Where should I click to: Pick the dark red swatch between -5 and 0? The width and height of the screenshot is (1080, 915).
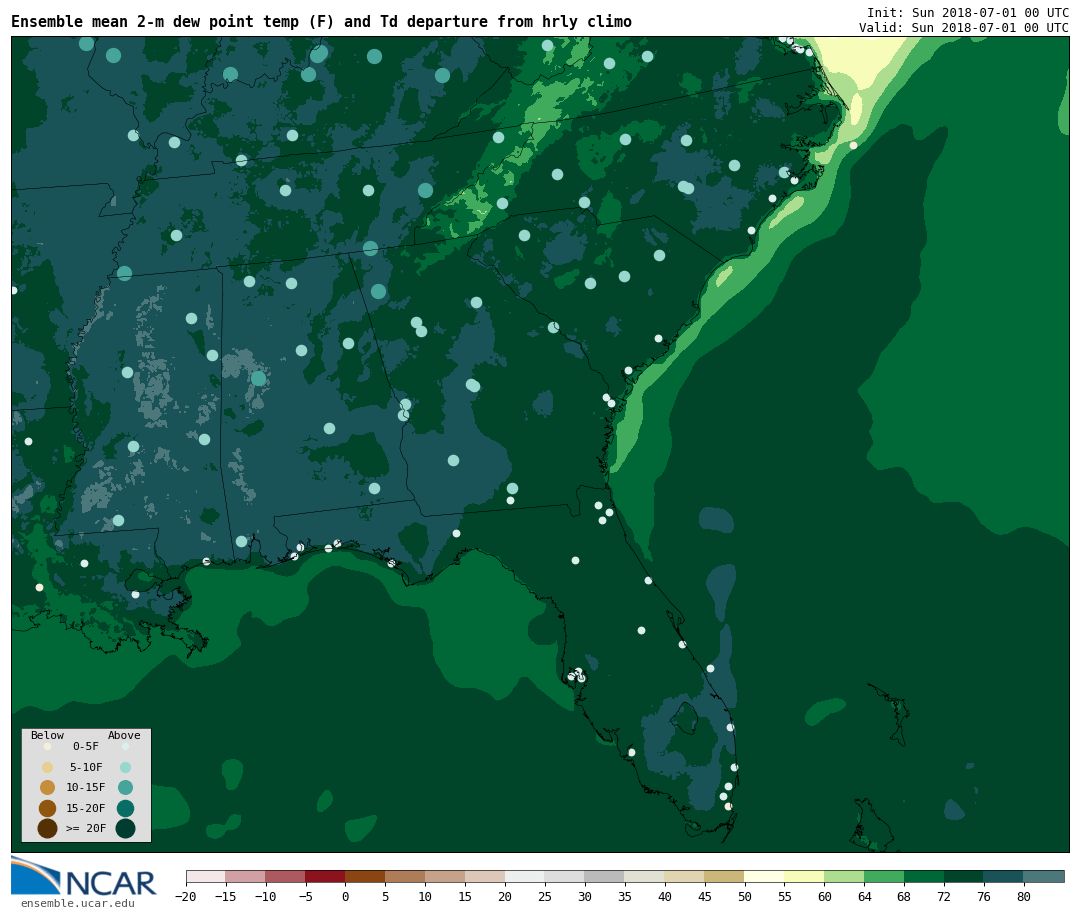tap(325, 876)
